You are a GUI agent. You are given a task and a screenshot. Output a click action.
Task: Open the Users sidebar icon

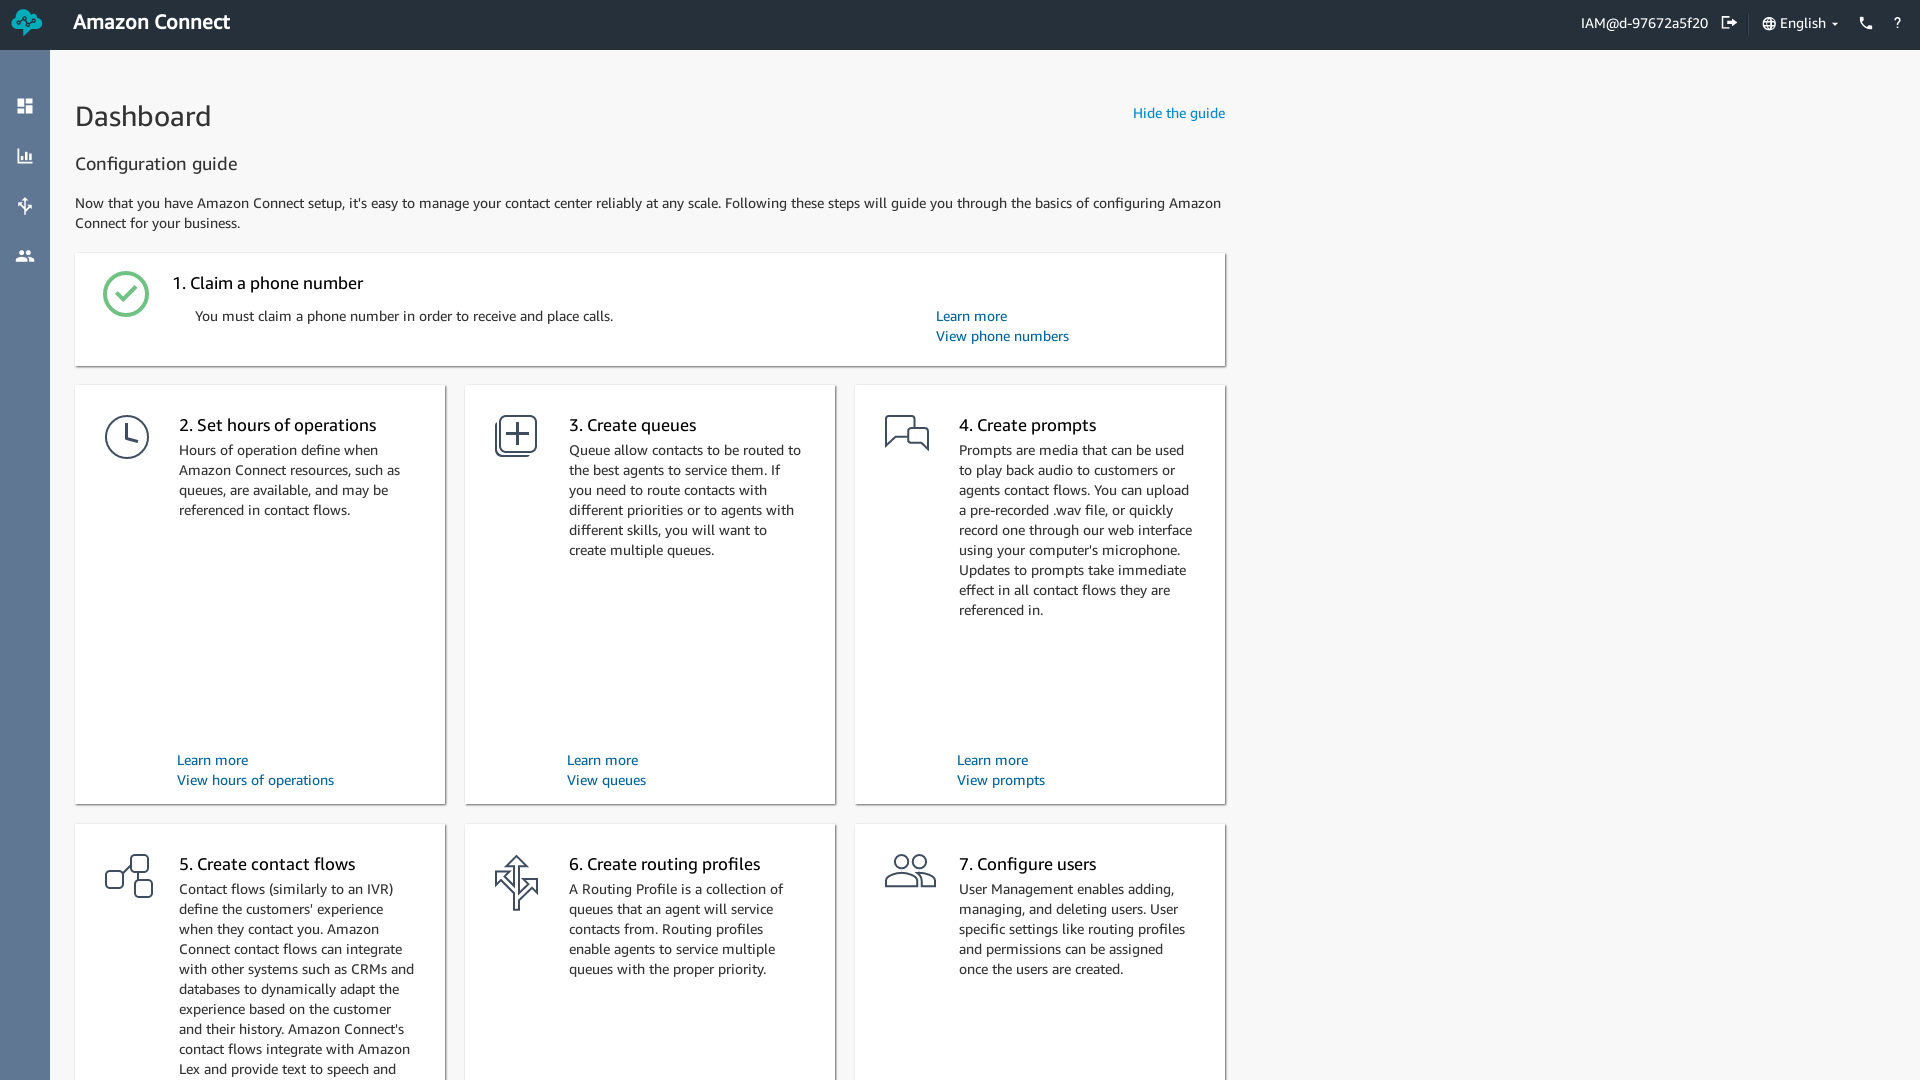click(25, 256)
